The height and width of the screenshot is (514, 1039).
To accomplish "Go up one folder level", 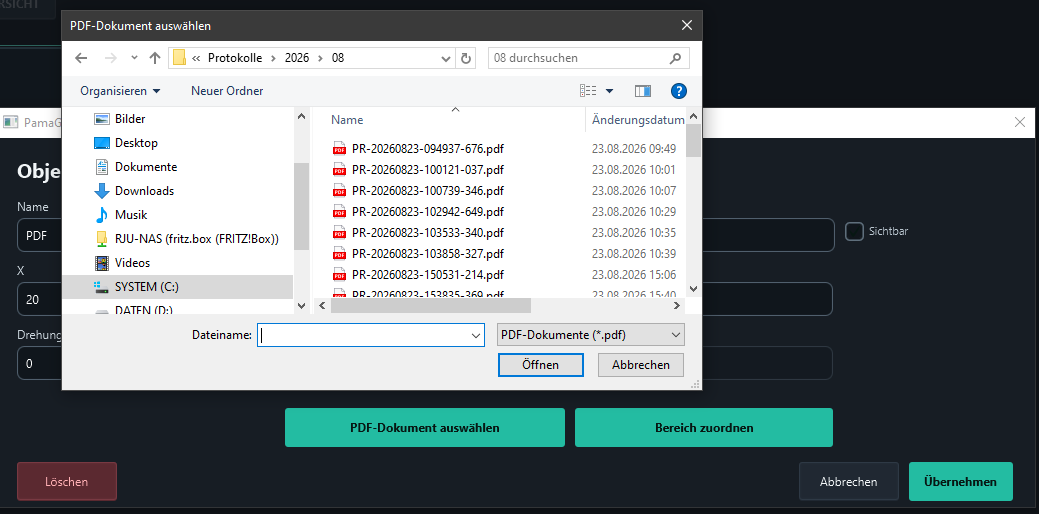I will pyautogui.click(x=155, y=58).
